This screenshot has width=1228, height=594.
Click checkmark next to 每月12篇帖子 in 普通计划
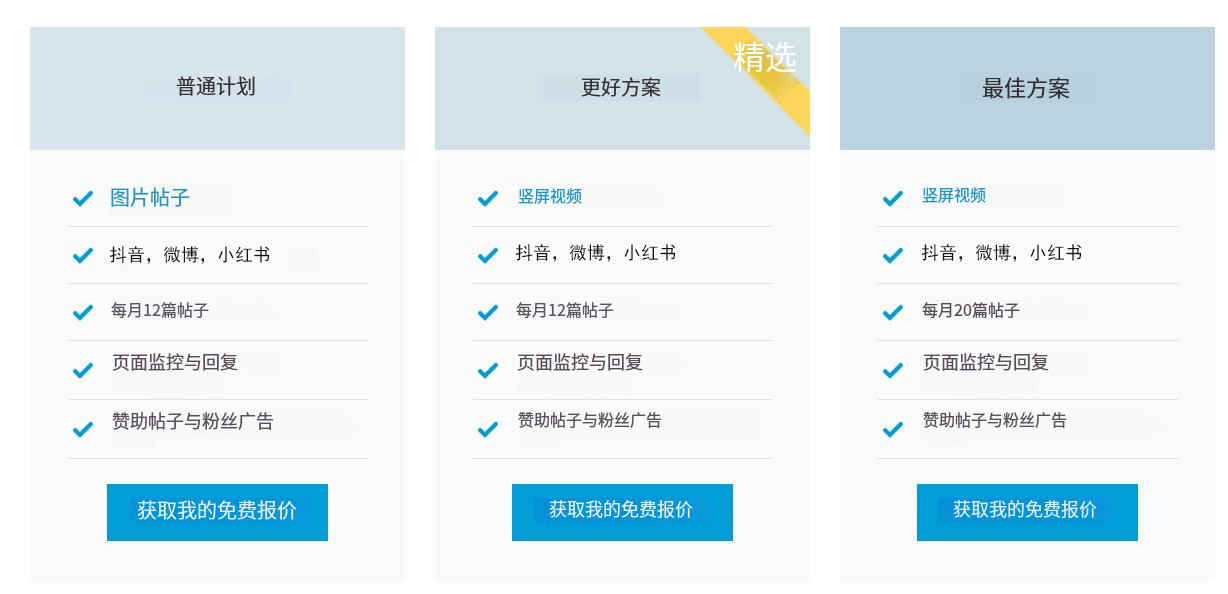83,312
